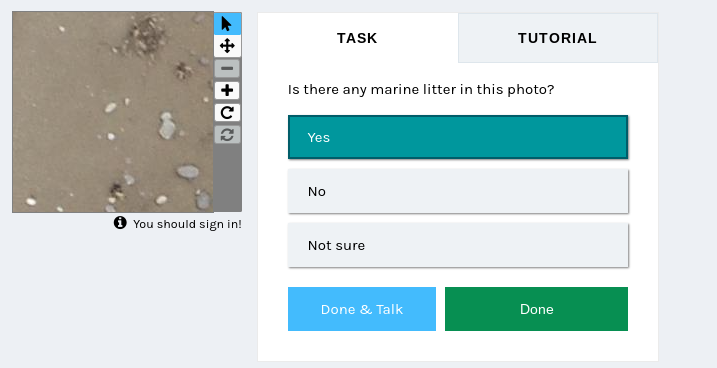Follow the "You should sign in!" notice
The height and width of the screenshot is (368, 717).
pyautogui.click(x=187, y=224)
